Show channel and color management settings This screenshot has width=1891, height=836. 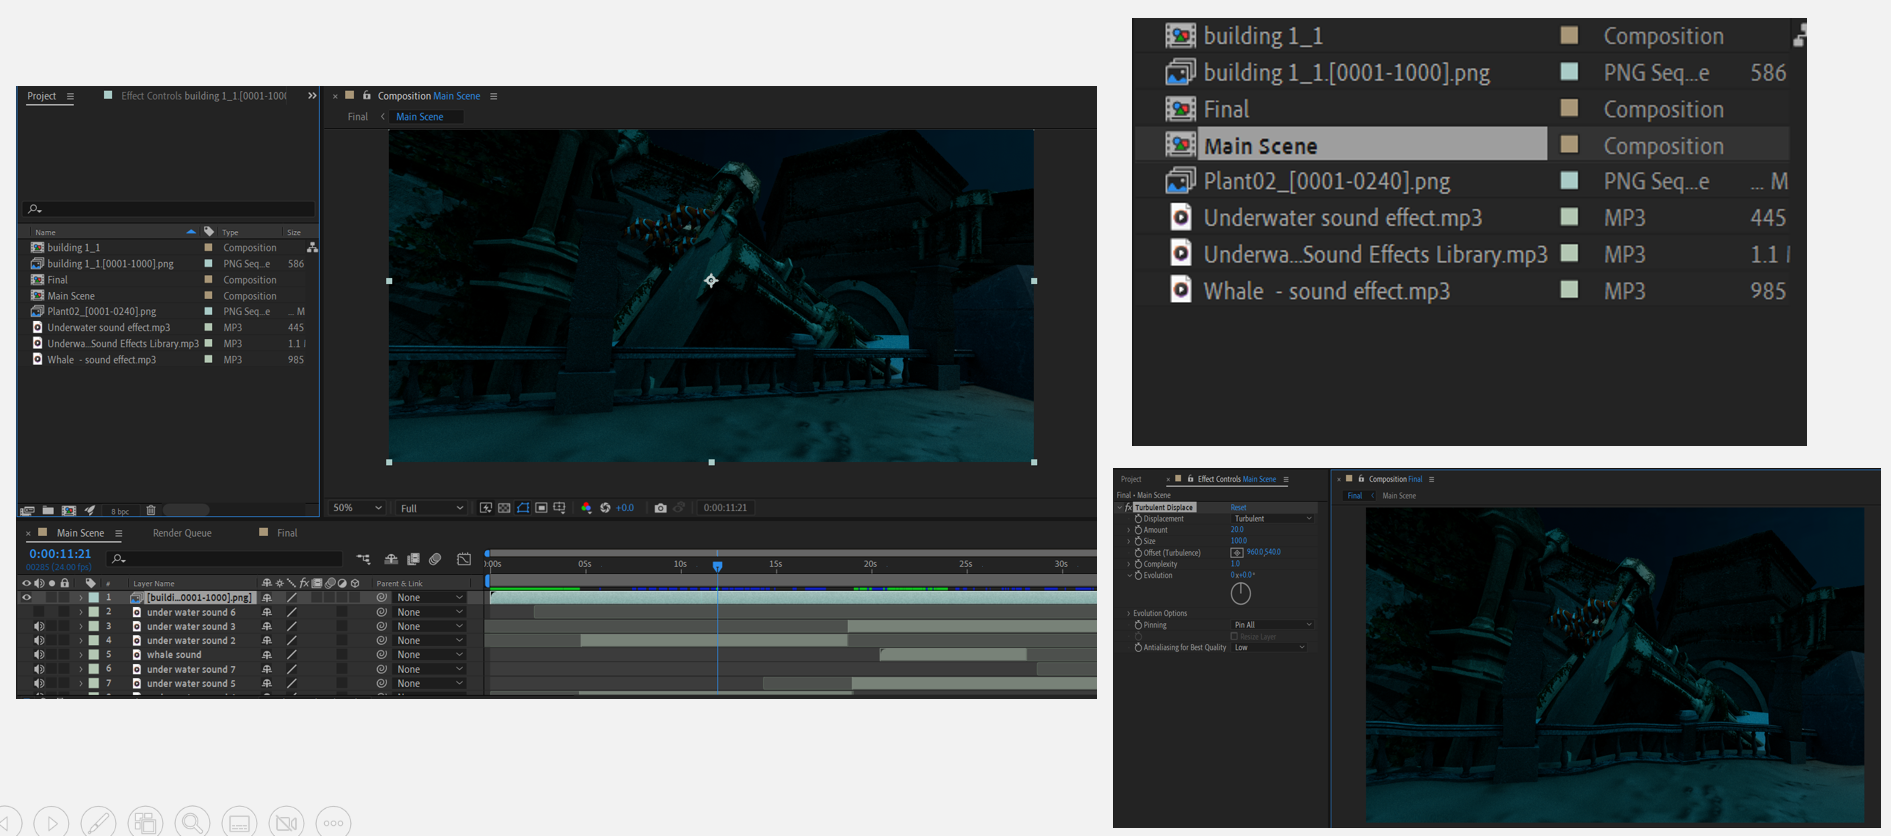click(586, 508)
